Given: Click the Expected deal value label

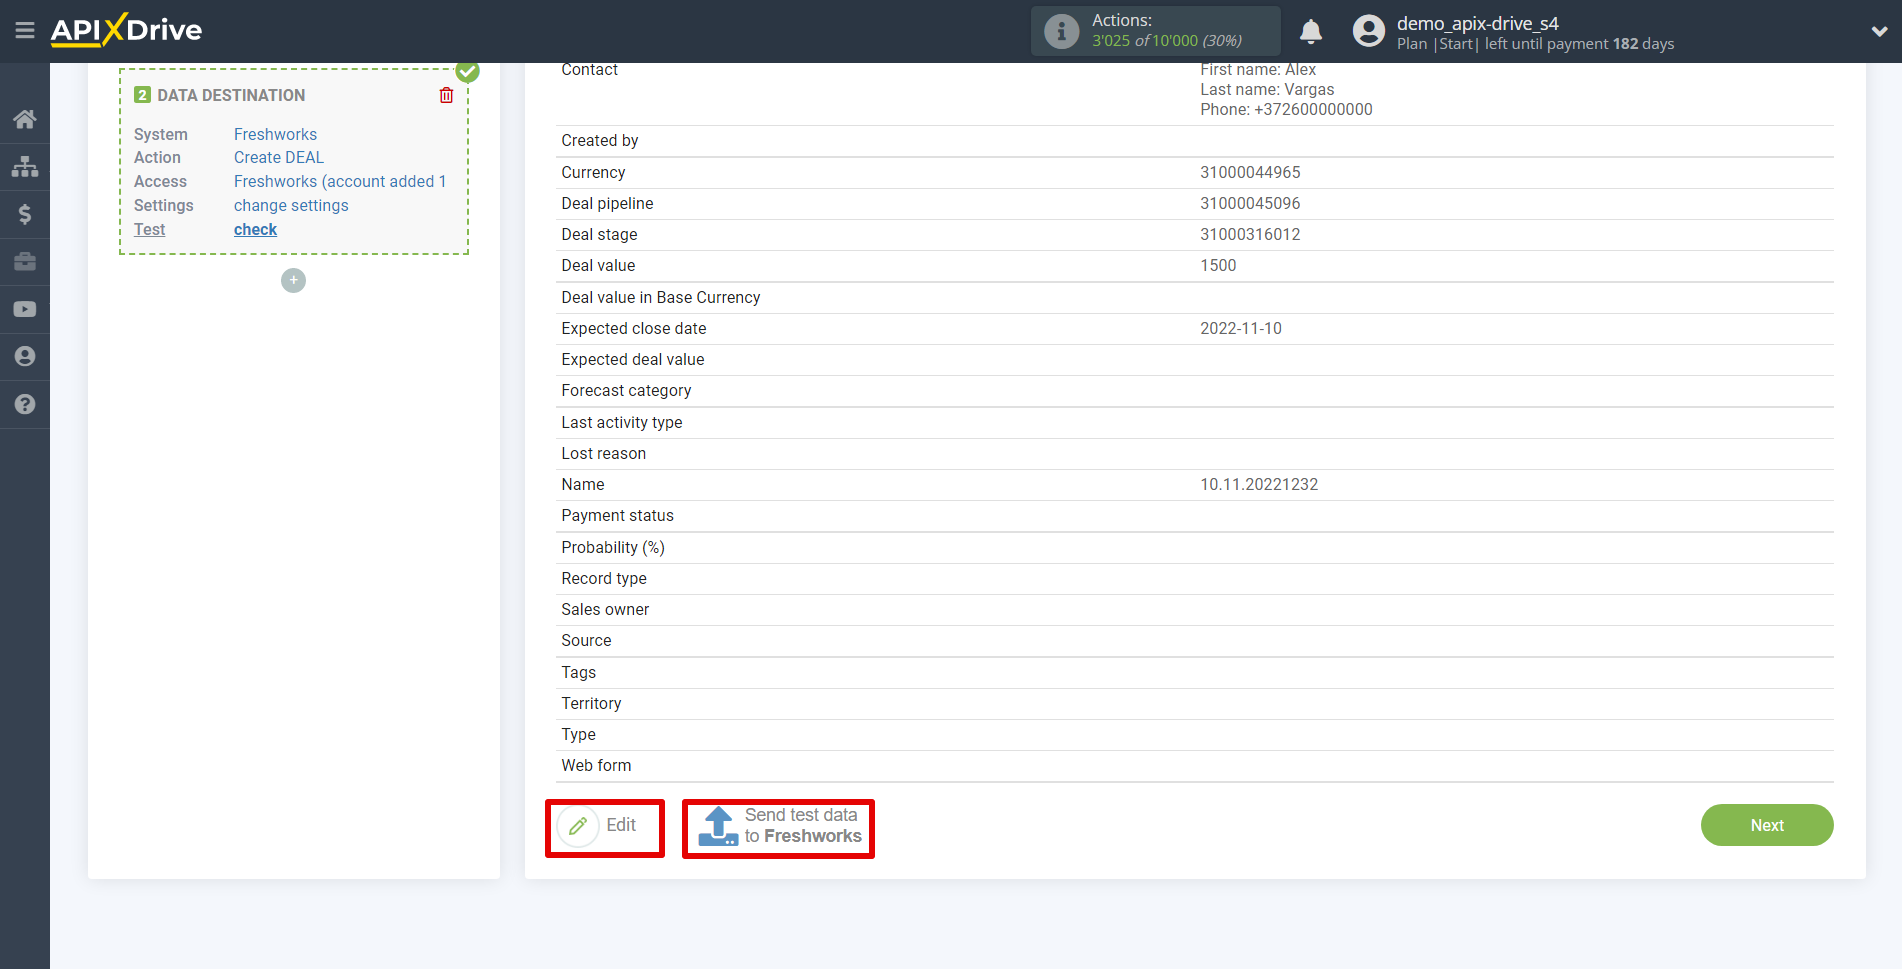Looking at the screenshot, I should coord(632,359).
